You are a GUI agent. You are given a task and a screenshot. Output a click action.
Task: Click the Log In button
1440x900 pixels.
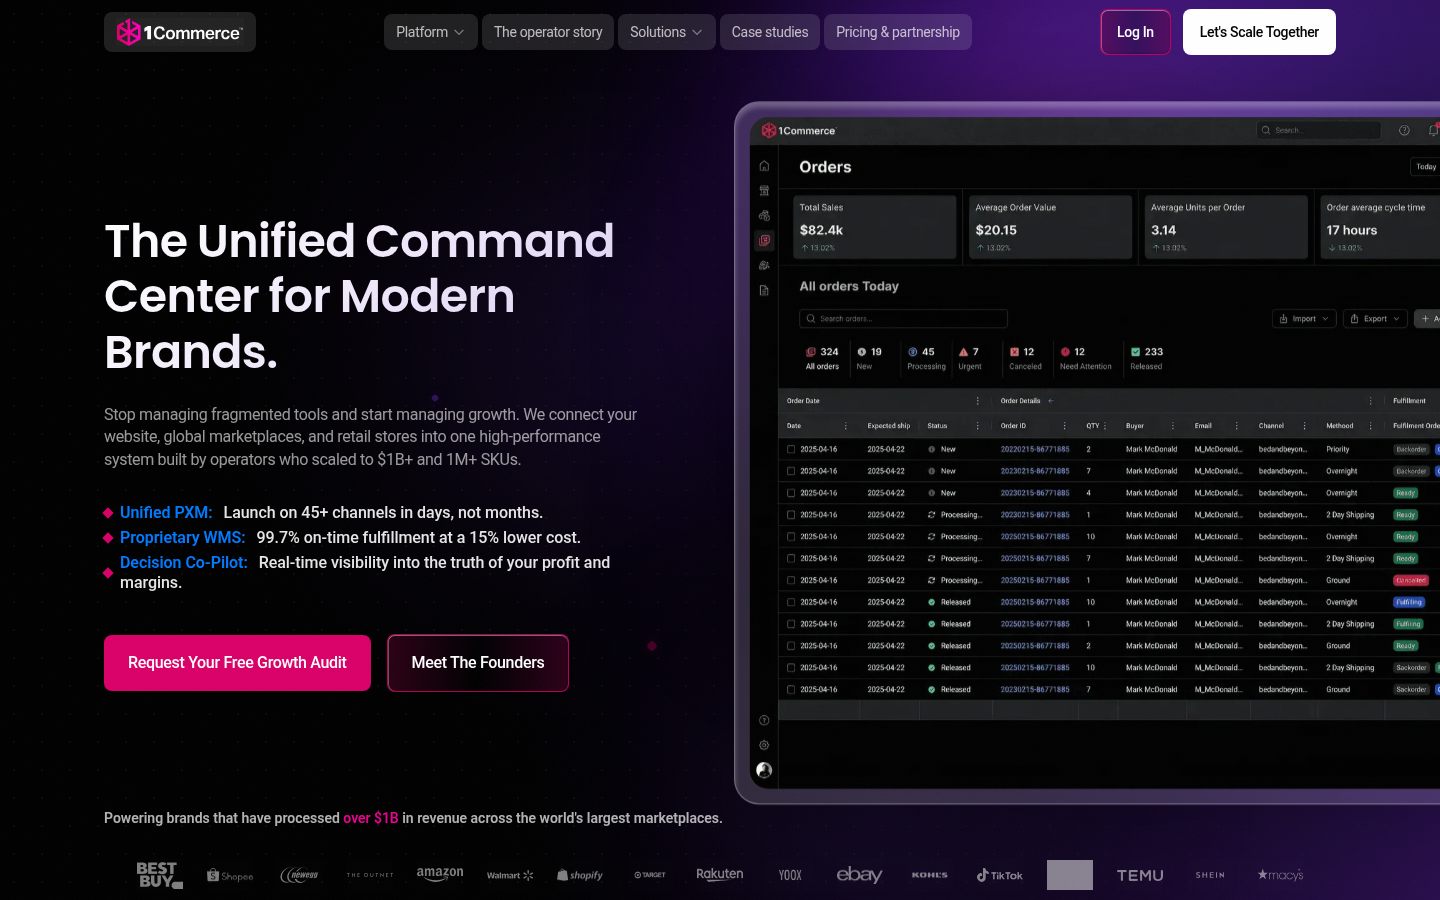tap(1135, 32)
